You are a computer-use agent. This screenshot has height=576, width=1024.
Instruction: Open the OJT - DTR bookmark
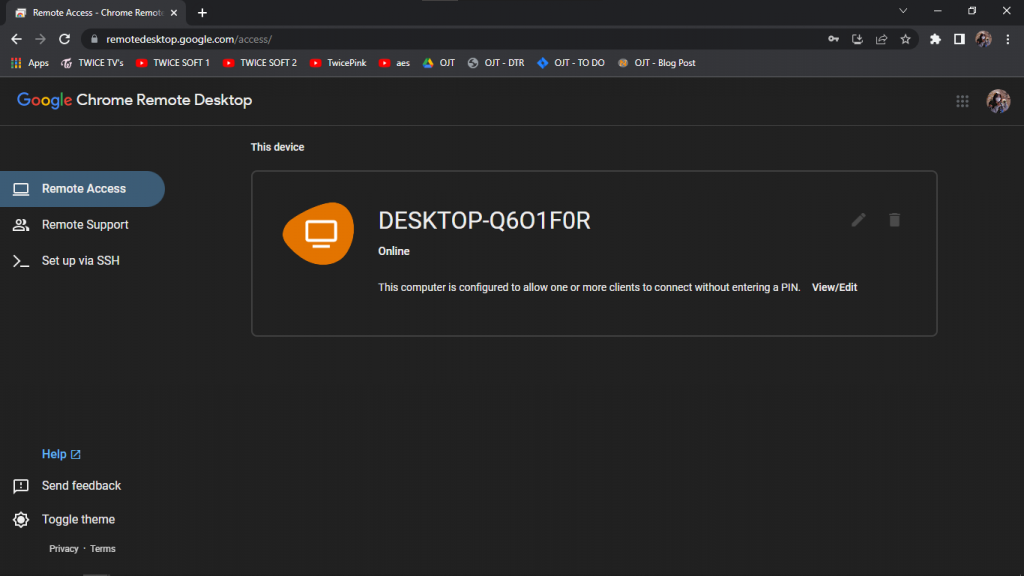(496, 63)
